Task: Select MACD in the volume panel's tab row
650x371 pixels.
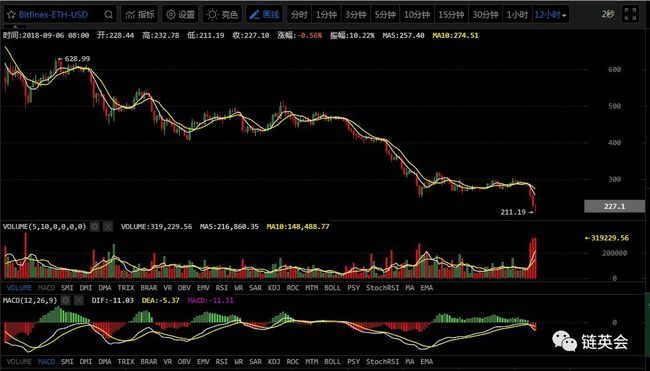Action: (46, 287)
